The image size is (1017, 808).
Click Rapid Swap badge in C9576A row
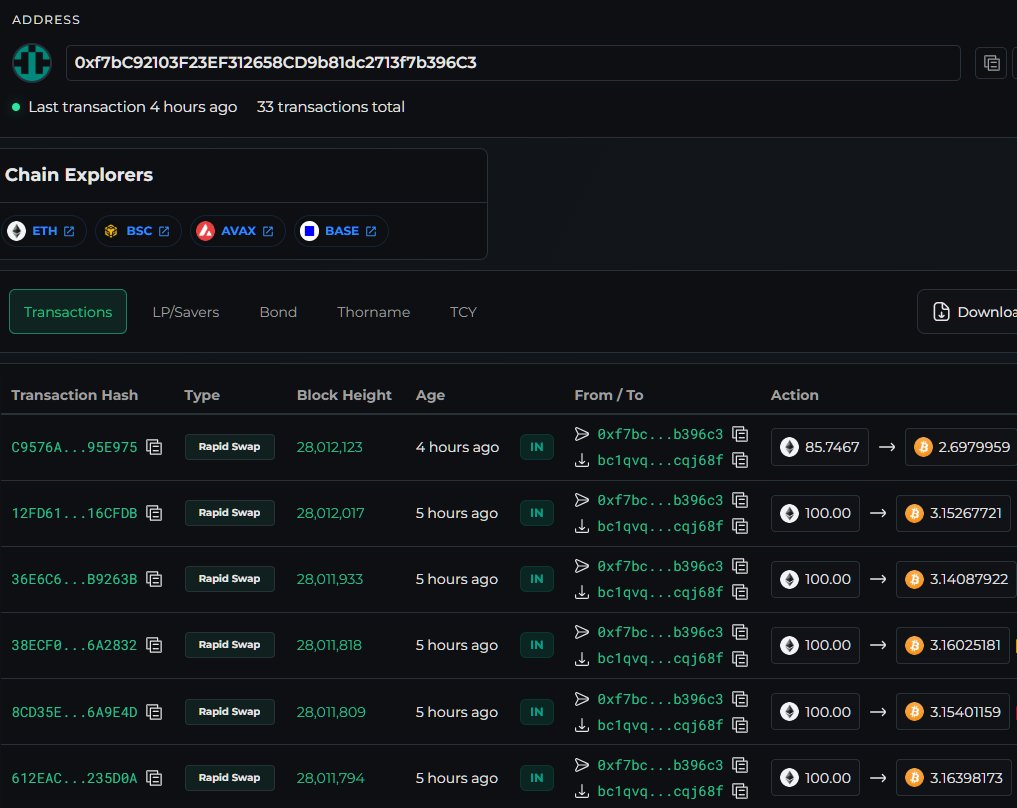230,447
